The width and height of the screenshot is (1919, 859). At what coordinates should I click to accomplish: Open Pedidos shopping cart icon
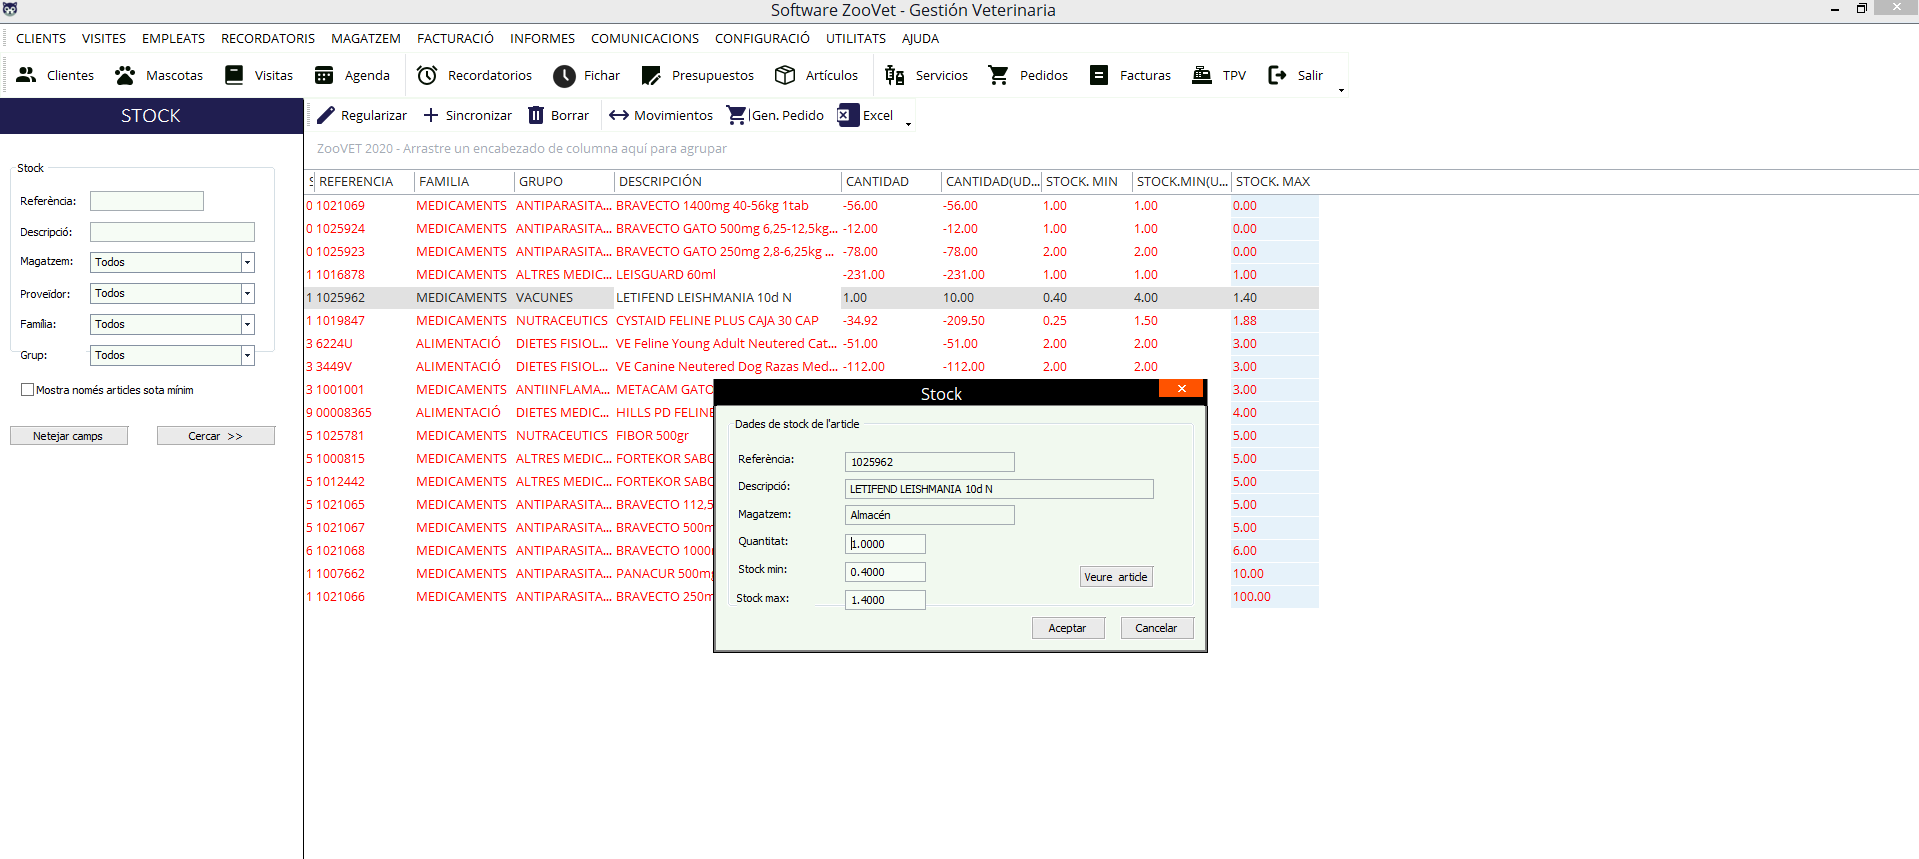coord(998,75)
